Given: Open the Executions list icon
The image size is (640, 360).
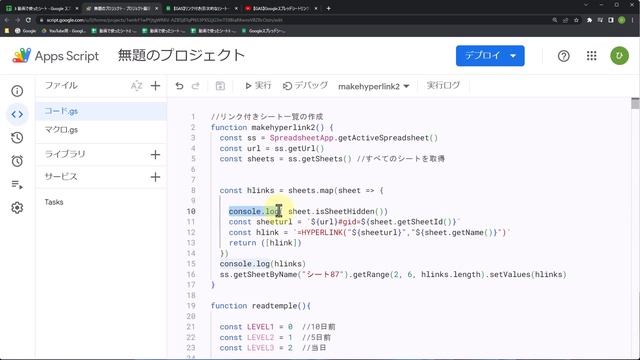Looking at the screenshot, I should point(17,184).
